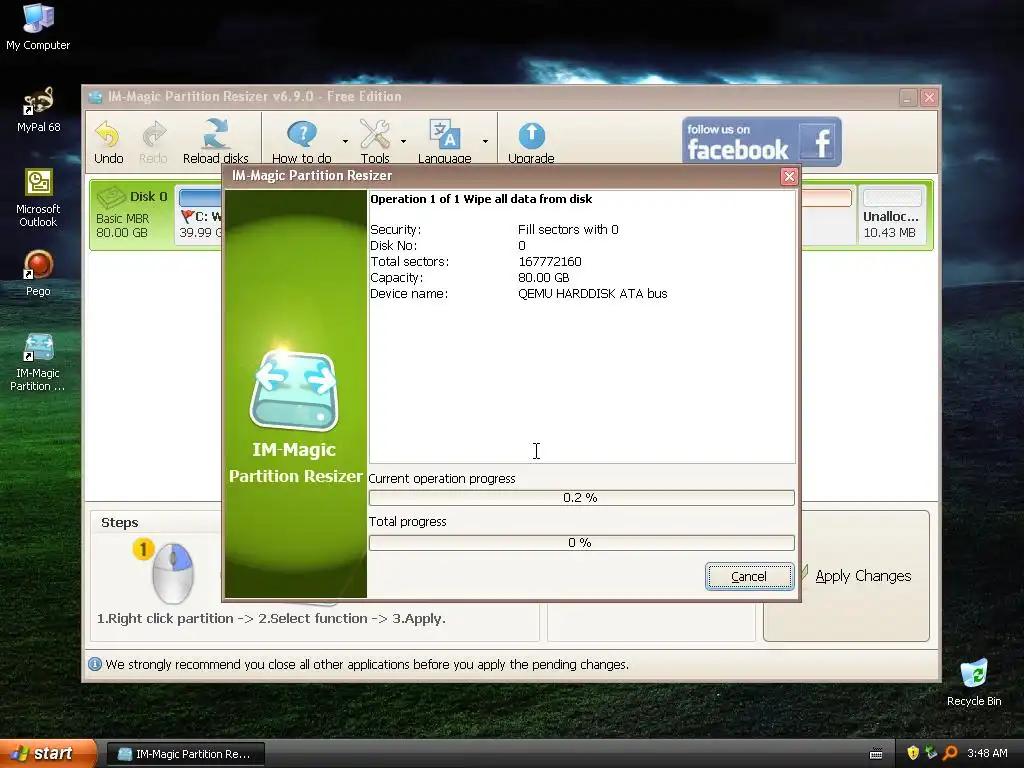Open the Tools toolbar icon

[375, 142]
